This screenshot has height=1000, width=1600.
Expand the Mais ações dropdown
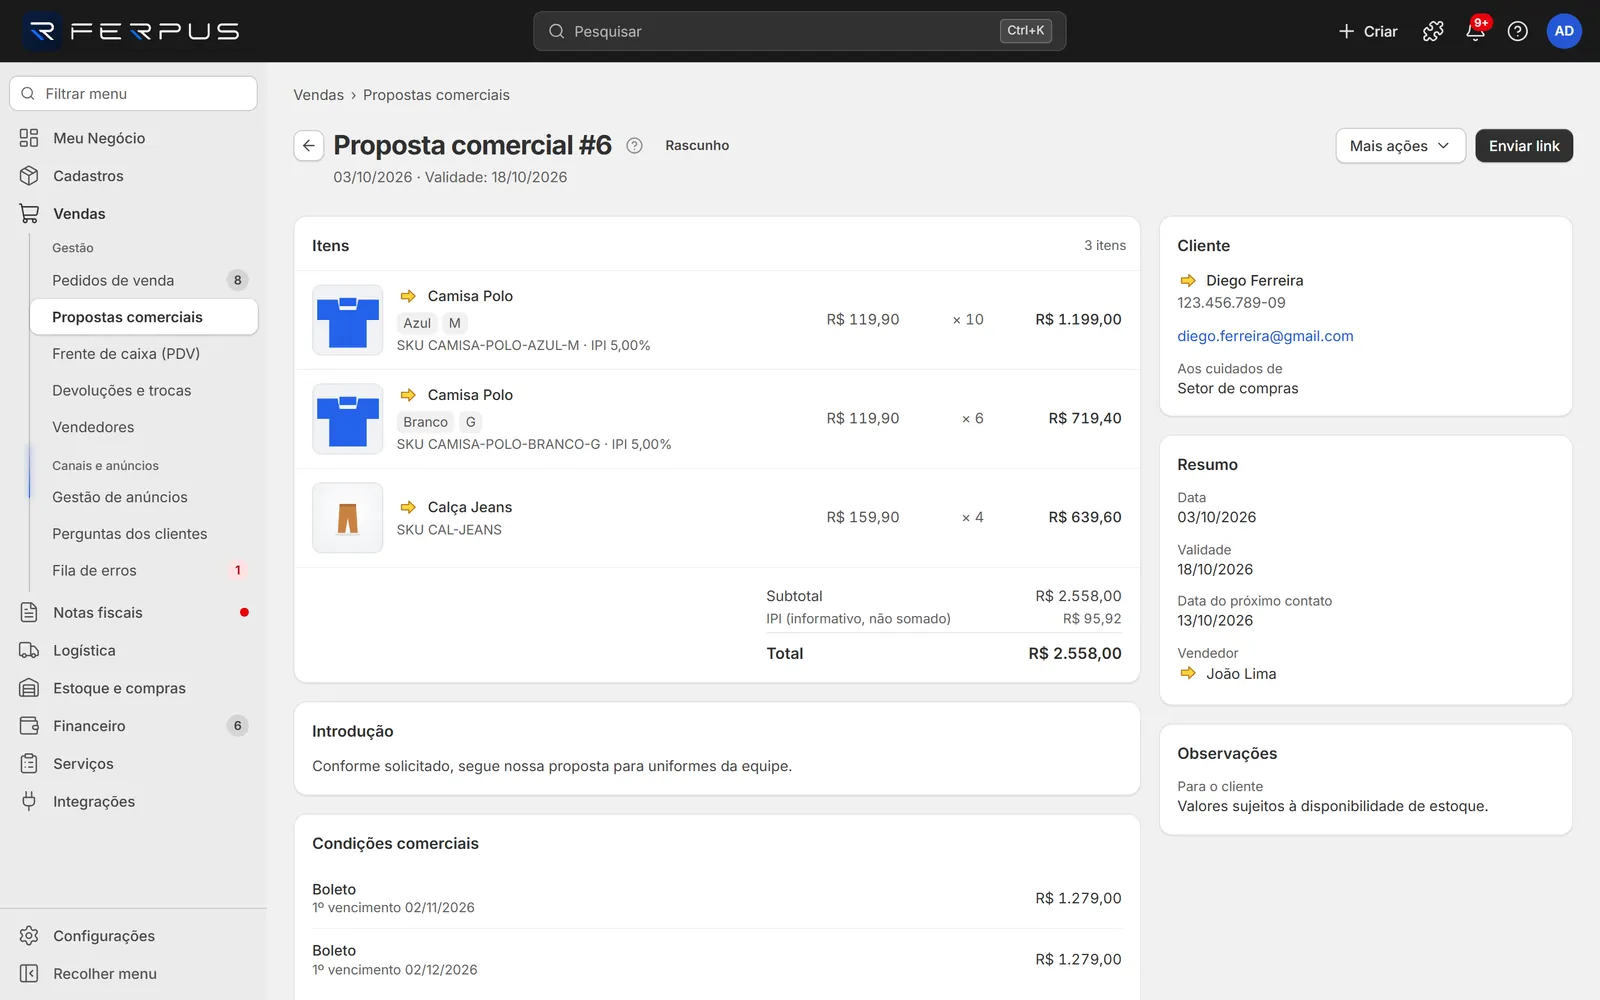pos(1400,146)
